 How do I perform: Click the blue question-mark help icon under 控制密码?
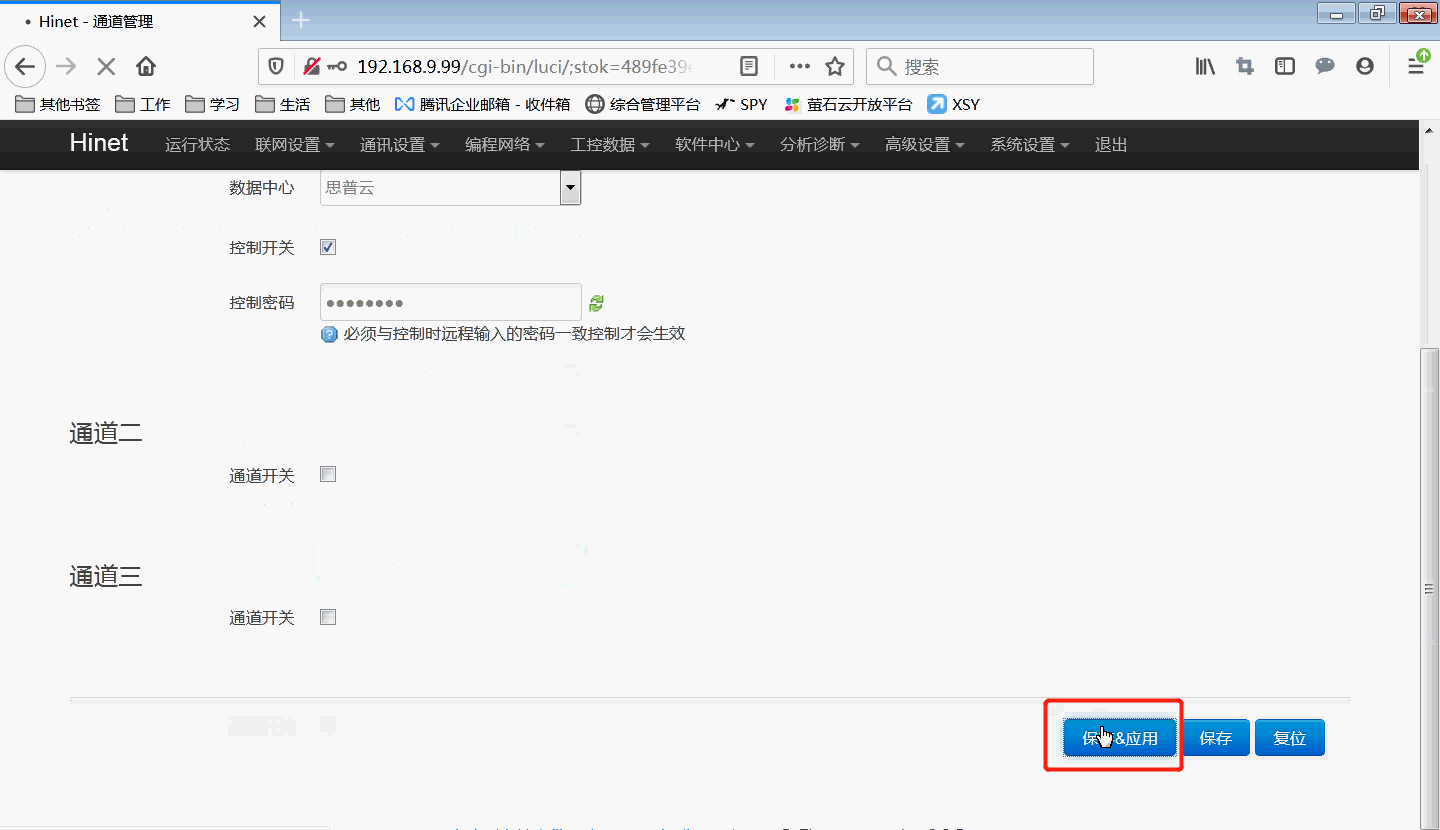pos(329,334)
